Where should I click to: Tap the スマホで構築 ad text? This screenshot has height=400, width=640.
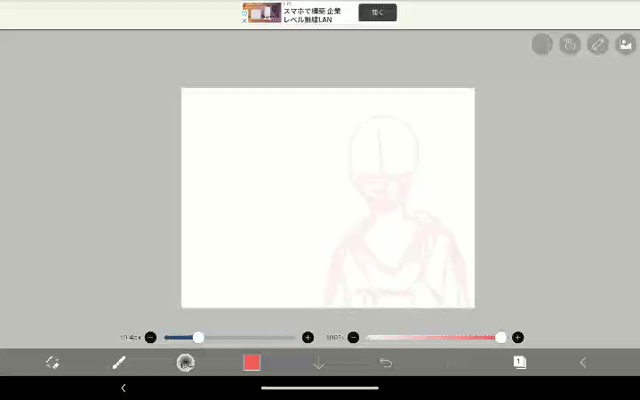pyautogui.click(x=312, y=15)
